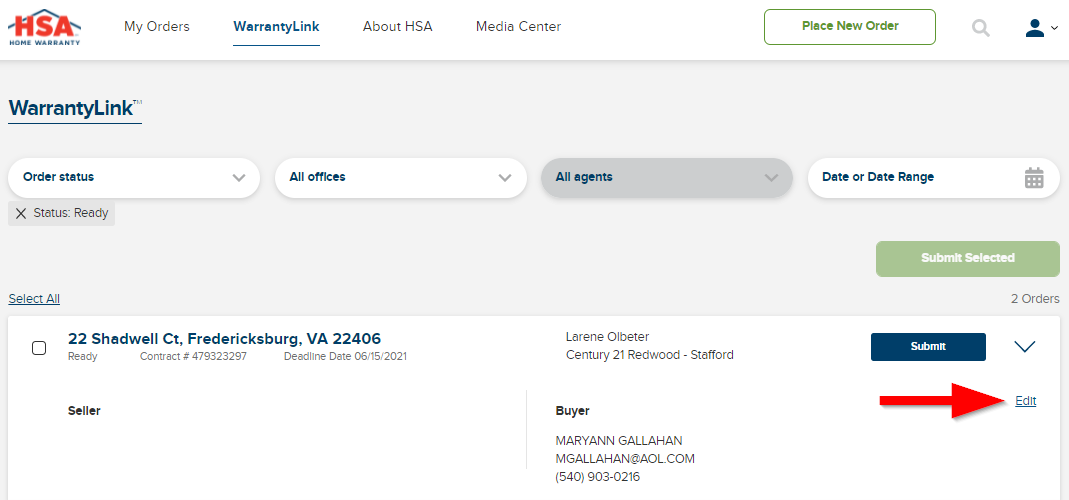Go to My Orders menu item
Viewport: 1069px width, 500px height.
(157, 27)
